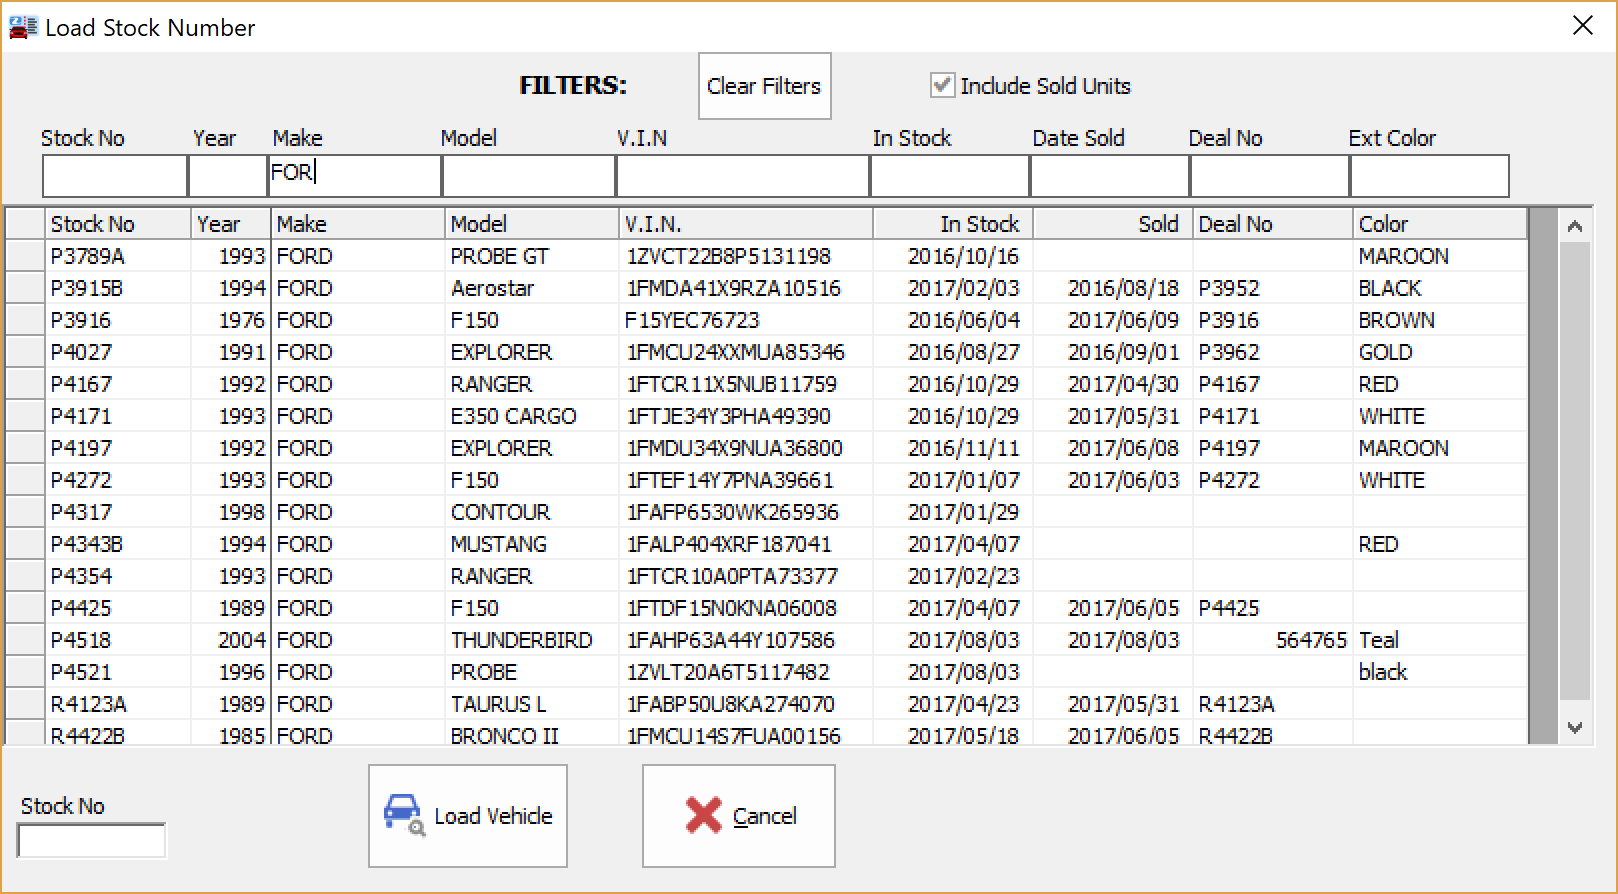This screenshot has height=894, width=1618.
Task: Sort by Make column header
Action: point(357,224)
